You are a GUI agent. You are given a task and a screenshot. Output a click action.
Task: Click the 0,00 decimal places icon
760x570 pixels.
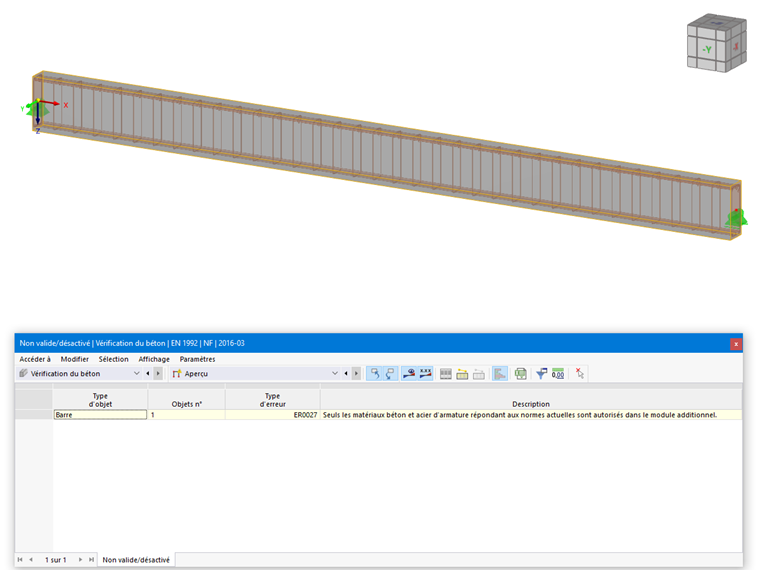[558, 374]
